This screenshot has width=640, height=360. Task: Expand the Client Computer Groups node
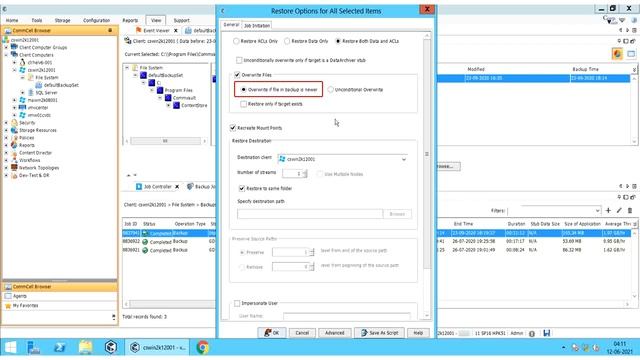6,47
